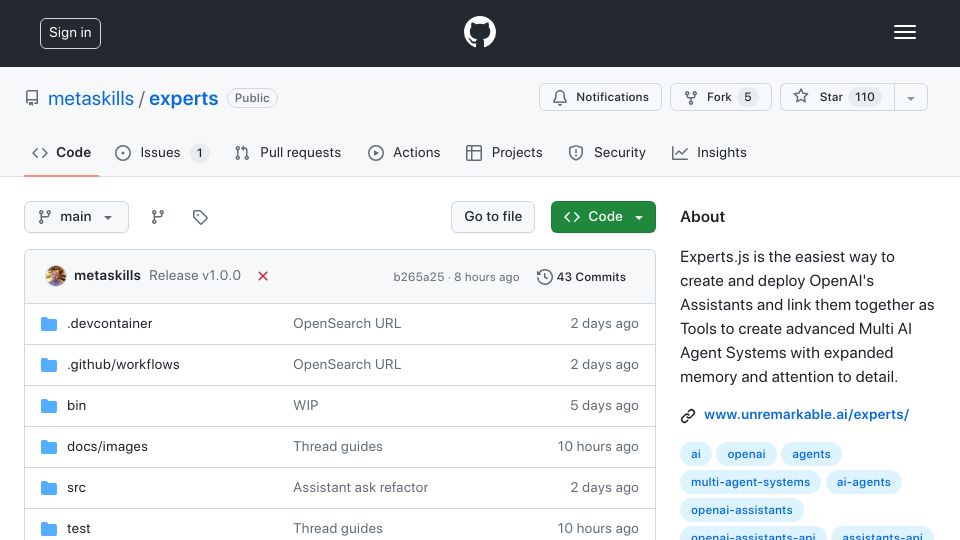The height and width of the screenshot is (540, 960).
Task: Expand the star lists dropdown arrow
Action: tap(910, 98)
